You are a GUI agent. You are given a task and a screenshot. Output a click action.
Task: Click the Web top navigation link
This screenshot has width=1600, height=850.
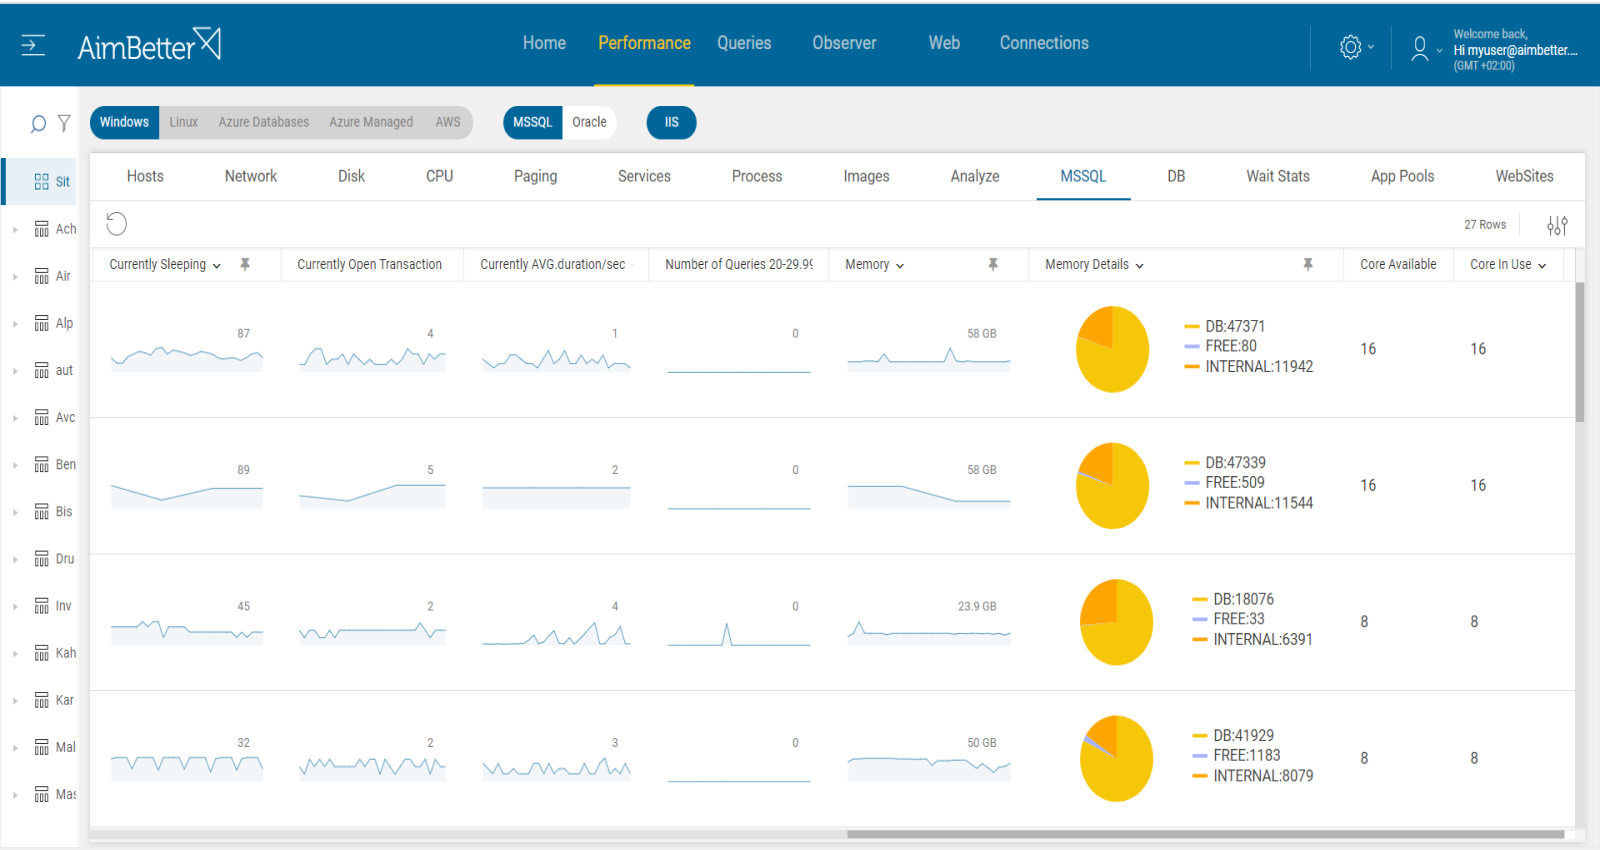(944, 43)
